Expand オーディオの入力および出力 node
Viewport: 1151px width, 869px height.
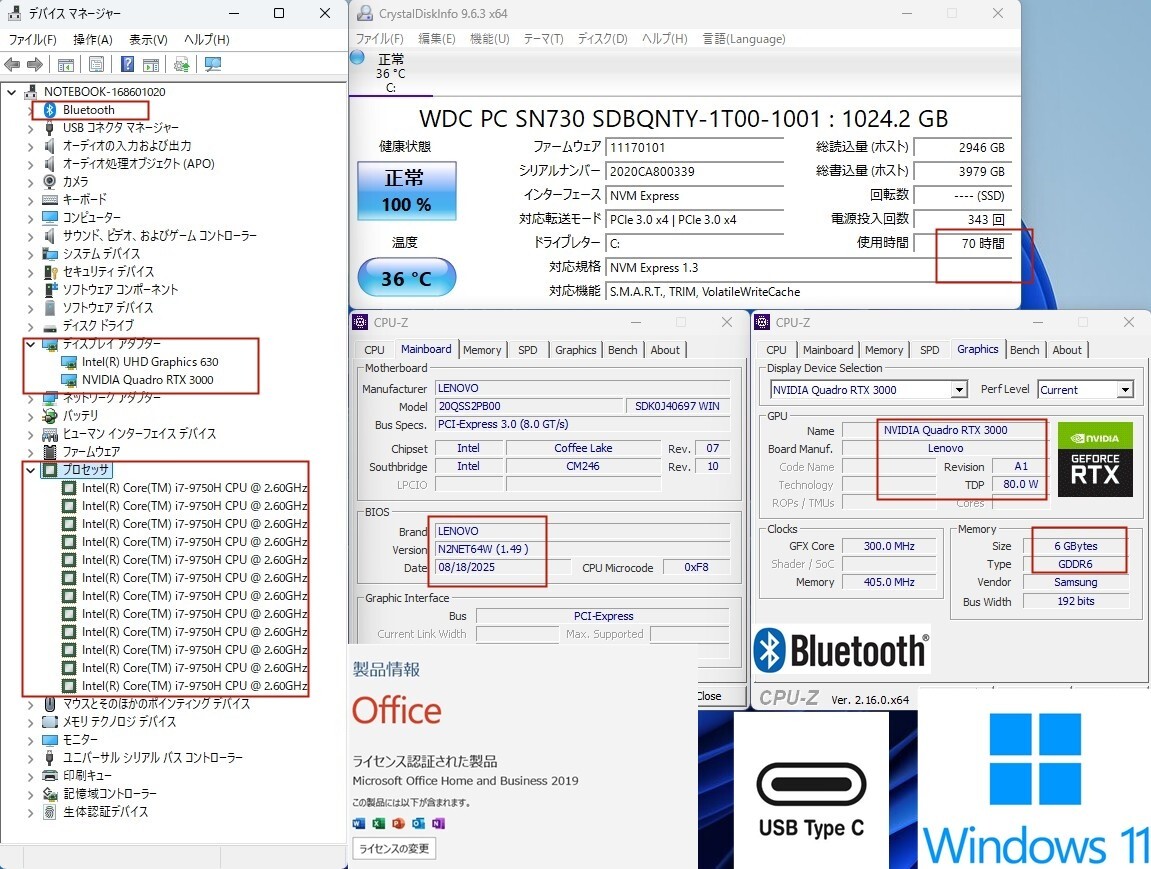click(30, 146)
